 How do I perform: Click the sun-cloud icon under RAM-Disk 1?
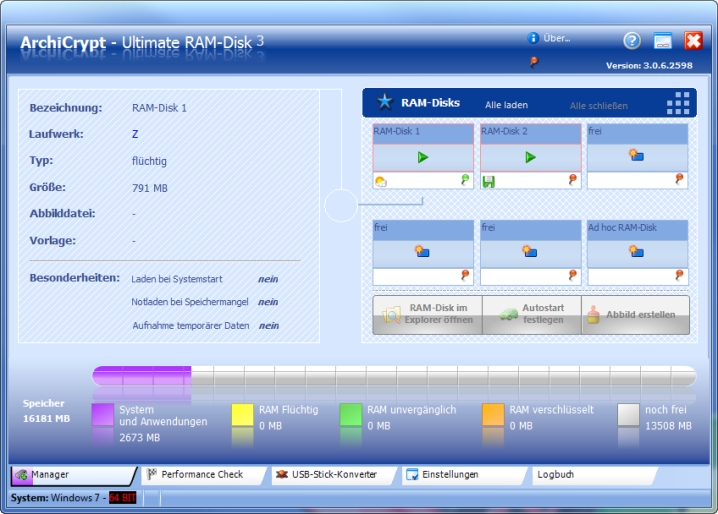[x=381, y=181]
